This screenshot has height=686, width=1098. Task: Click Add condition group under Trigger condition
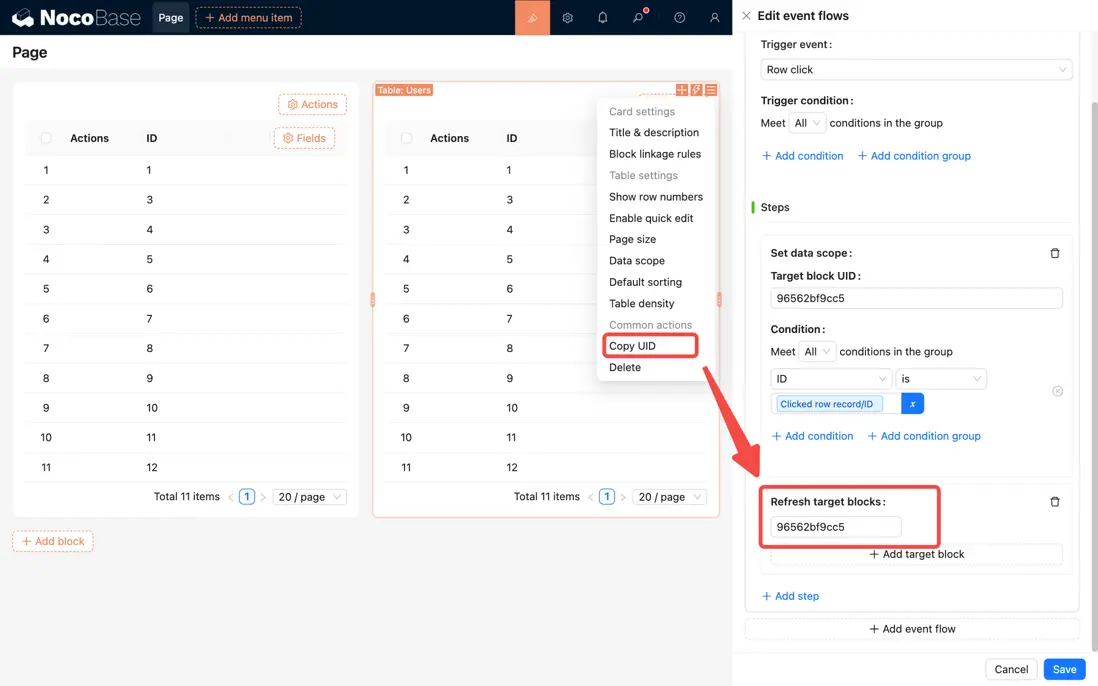pyautogui.click(x=914, y=155)
